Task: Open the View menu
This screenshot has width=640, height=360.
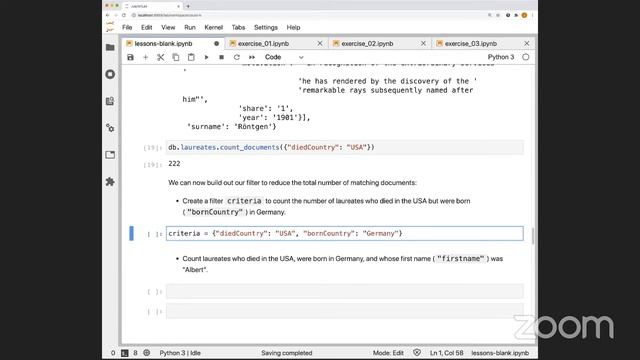Action: pyautogui.click(x=168, y=27)
